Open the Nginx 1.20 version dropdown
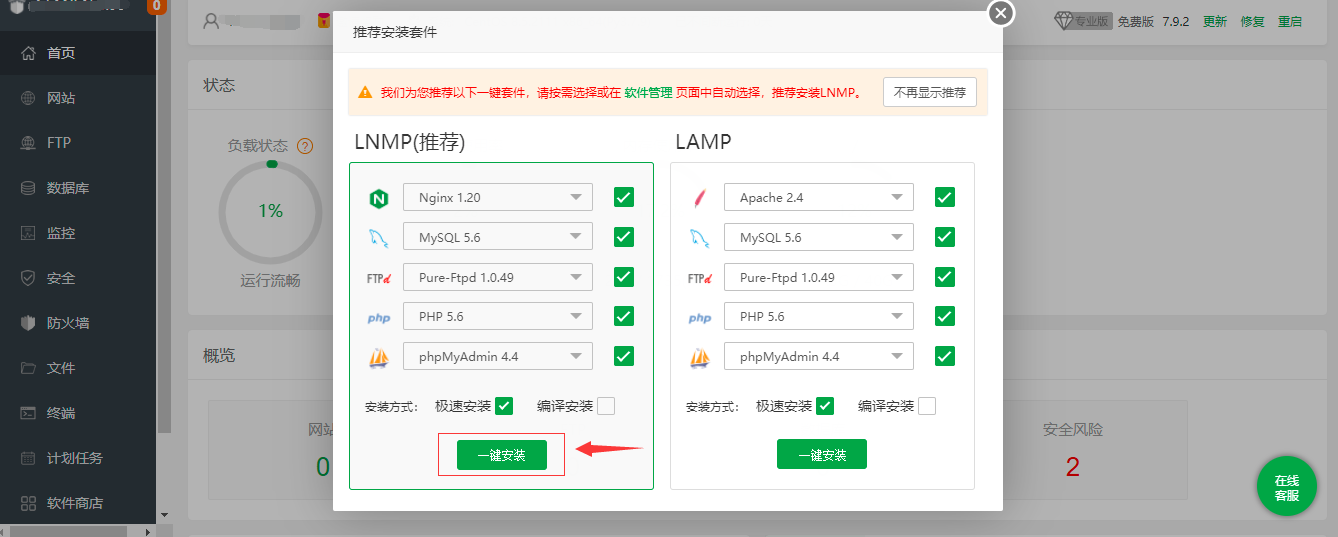The image size is (1338, 537). (x=498, y=197)
